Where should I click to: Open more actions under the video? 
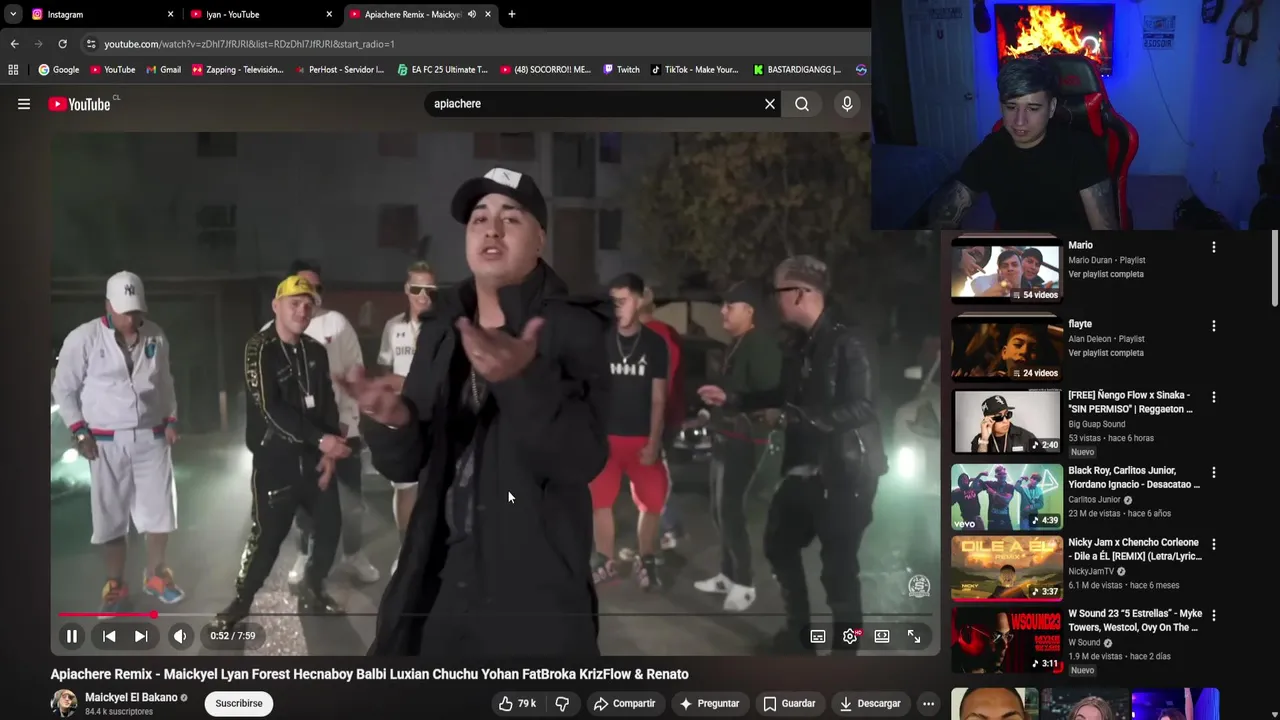pyautogui.click(x=928, y=704)
